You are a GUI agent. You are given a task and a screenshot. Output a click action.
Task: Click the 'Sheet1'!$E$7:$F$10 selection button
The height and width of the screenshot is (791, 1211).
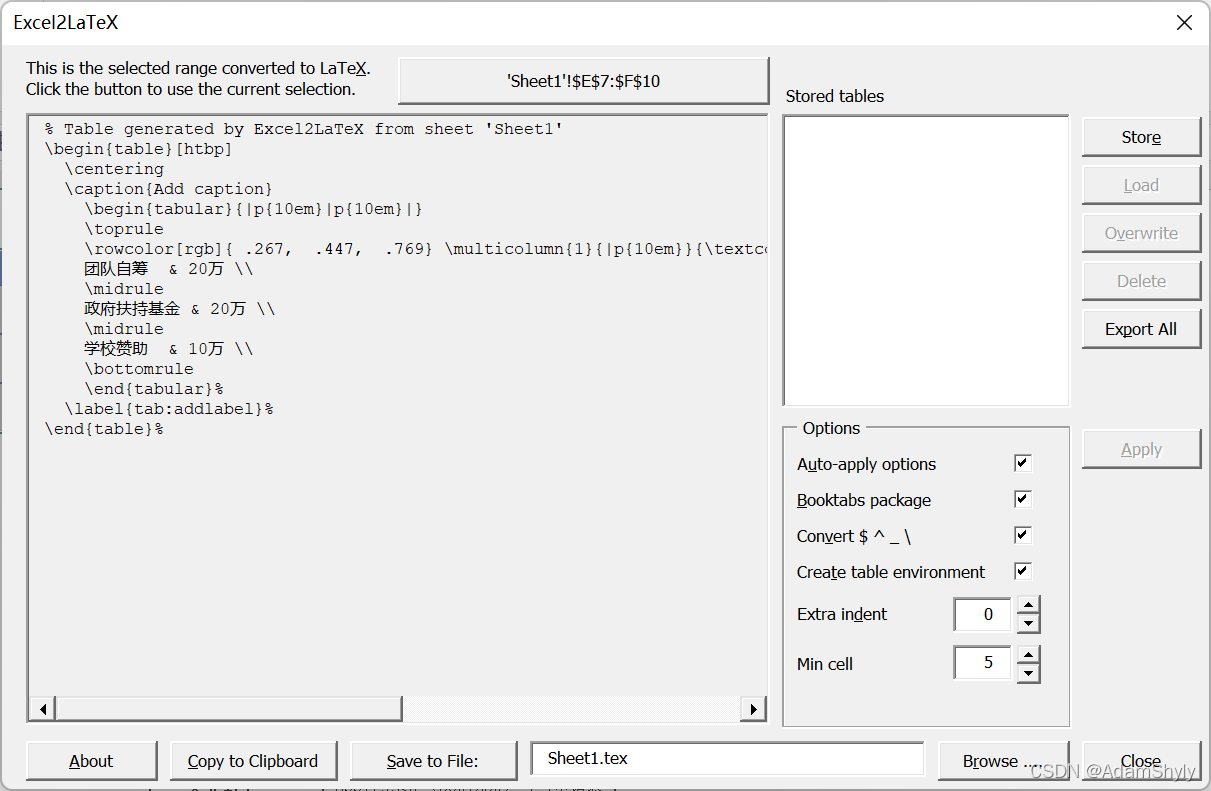tap(583, 81)
